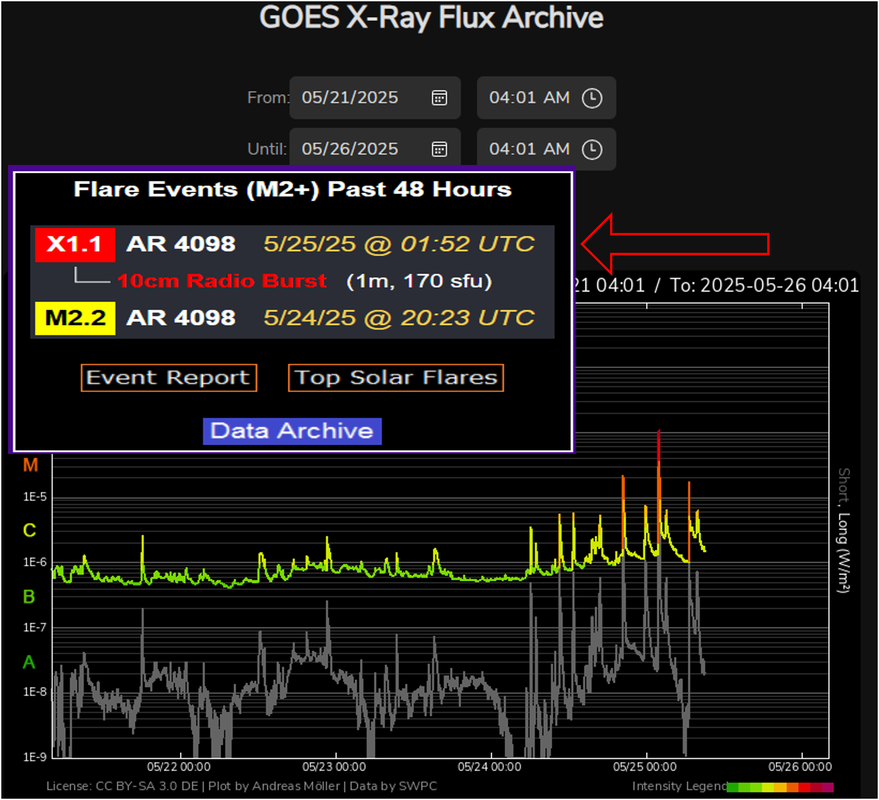The width and height of the screenshot is (879, 800).
Task: Click the Intensity Legend label
Action: click(x=679, y=787)
